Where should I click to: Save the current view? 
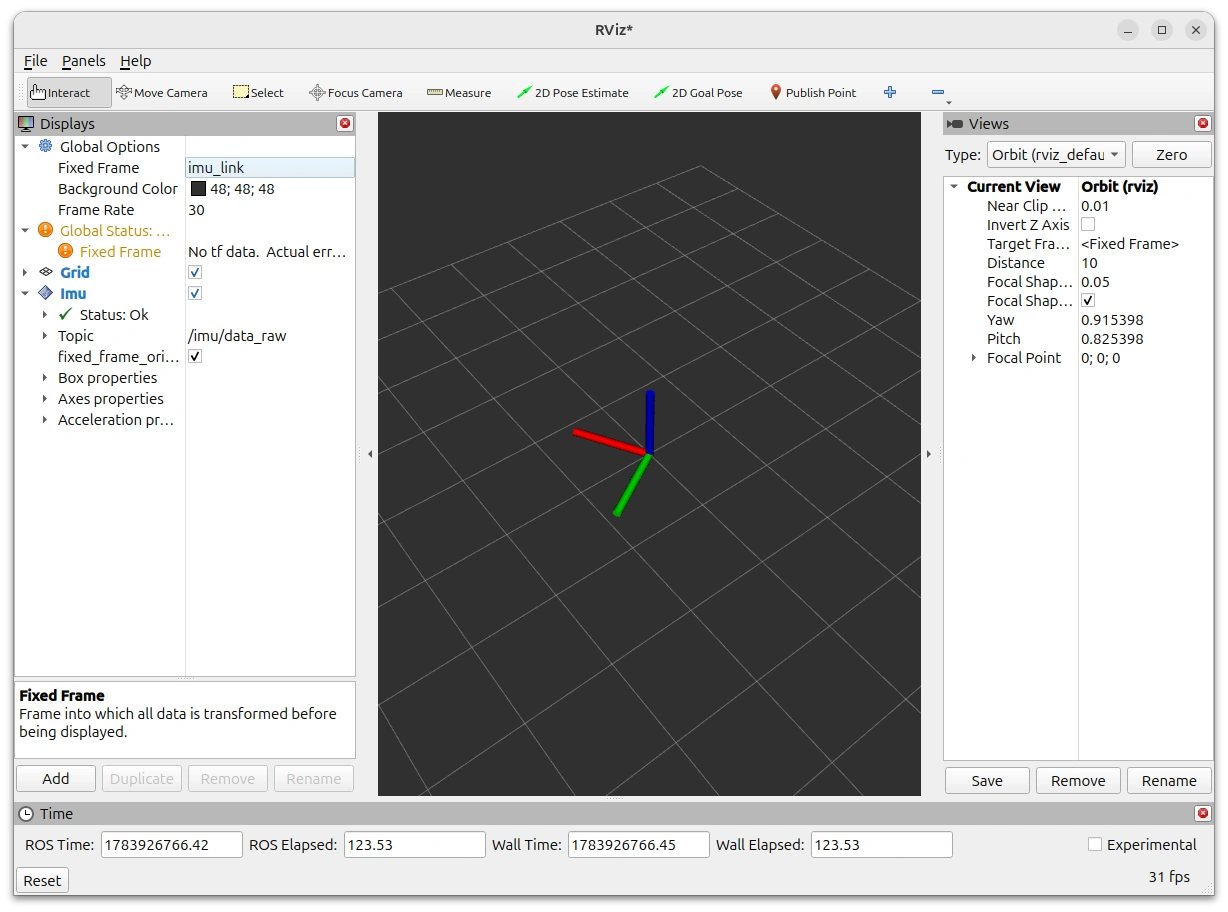(x=987, y=781)
